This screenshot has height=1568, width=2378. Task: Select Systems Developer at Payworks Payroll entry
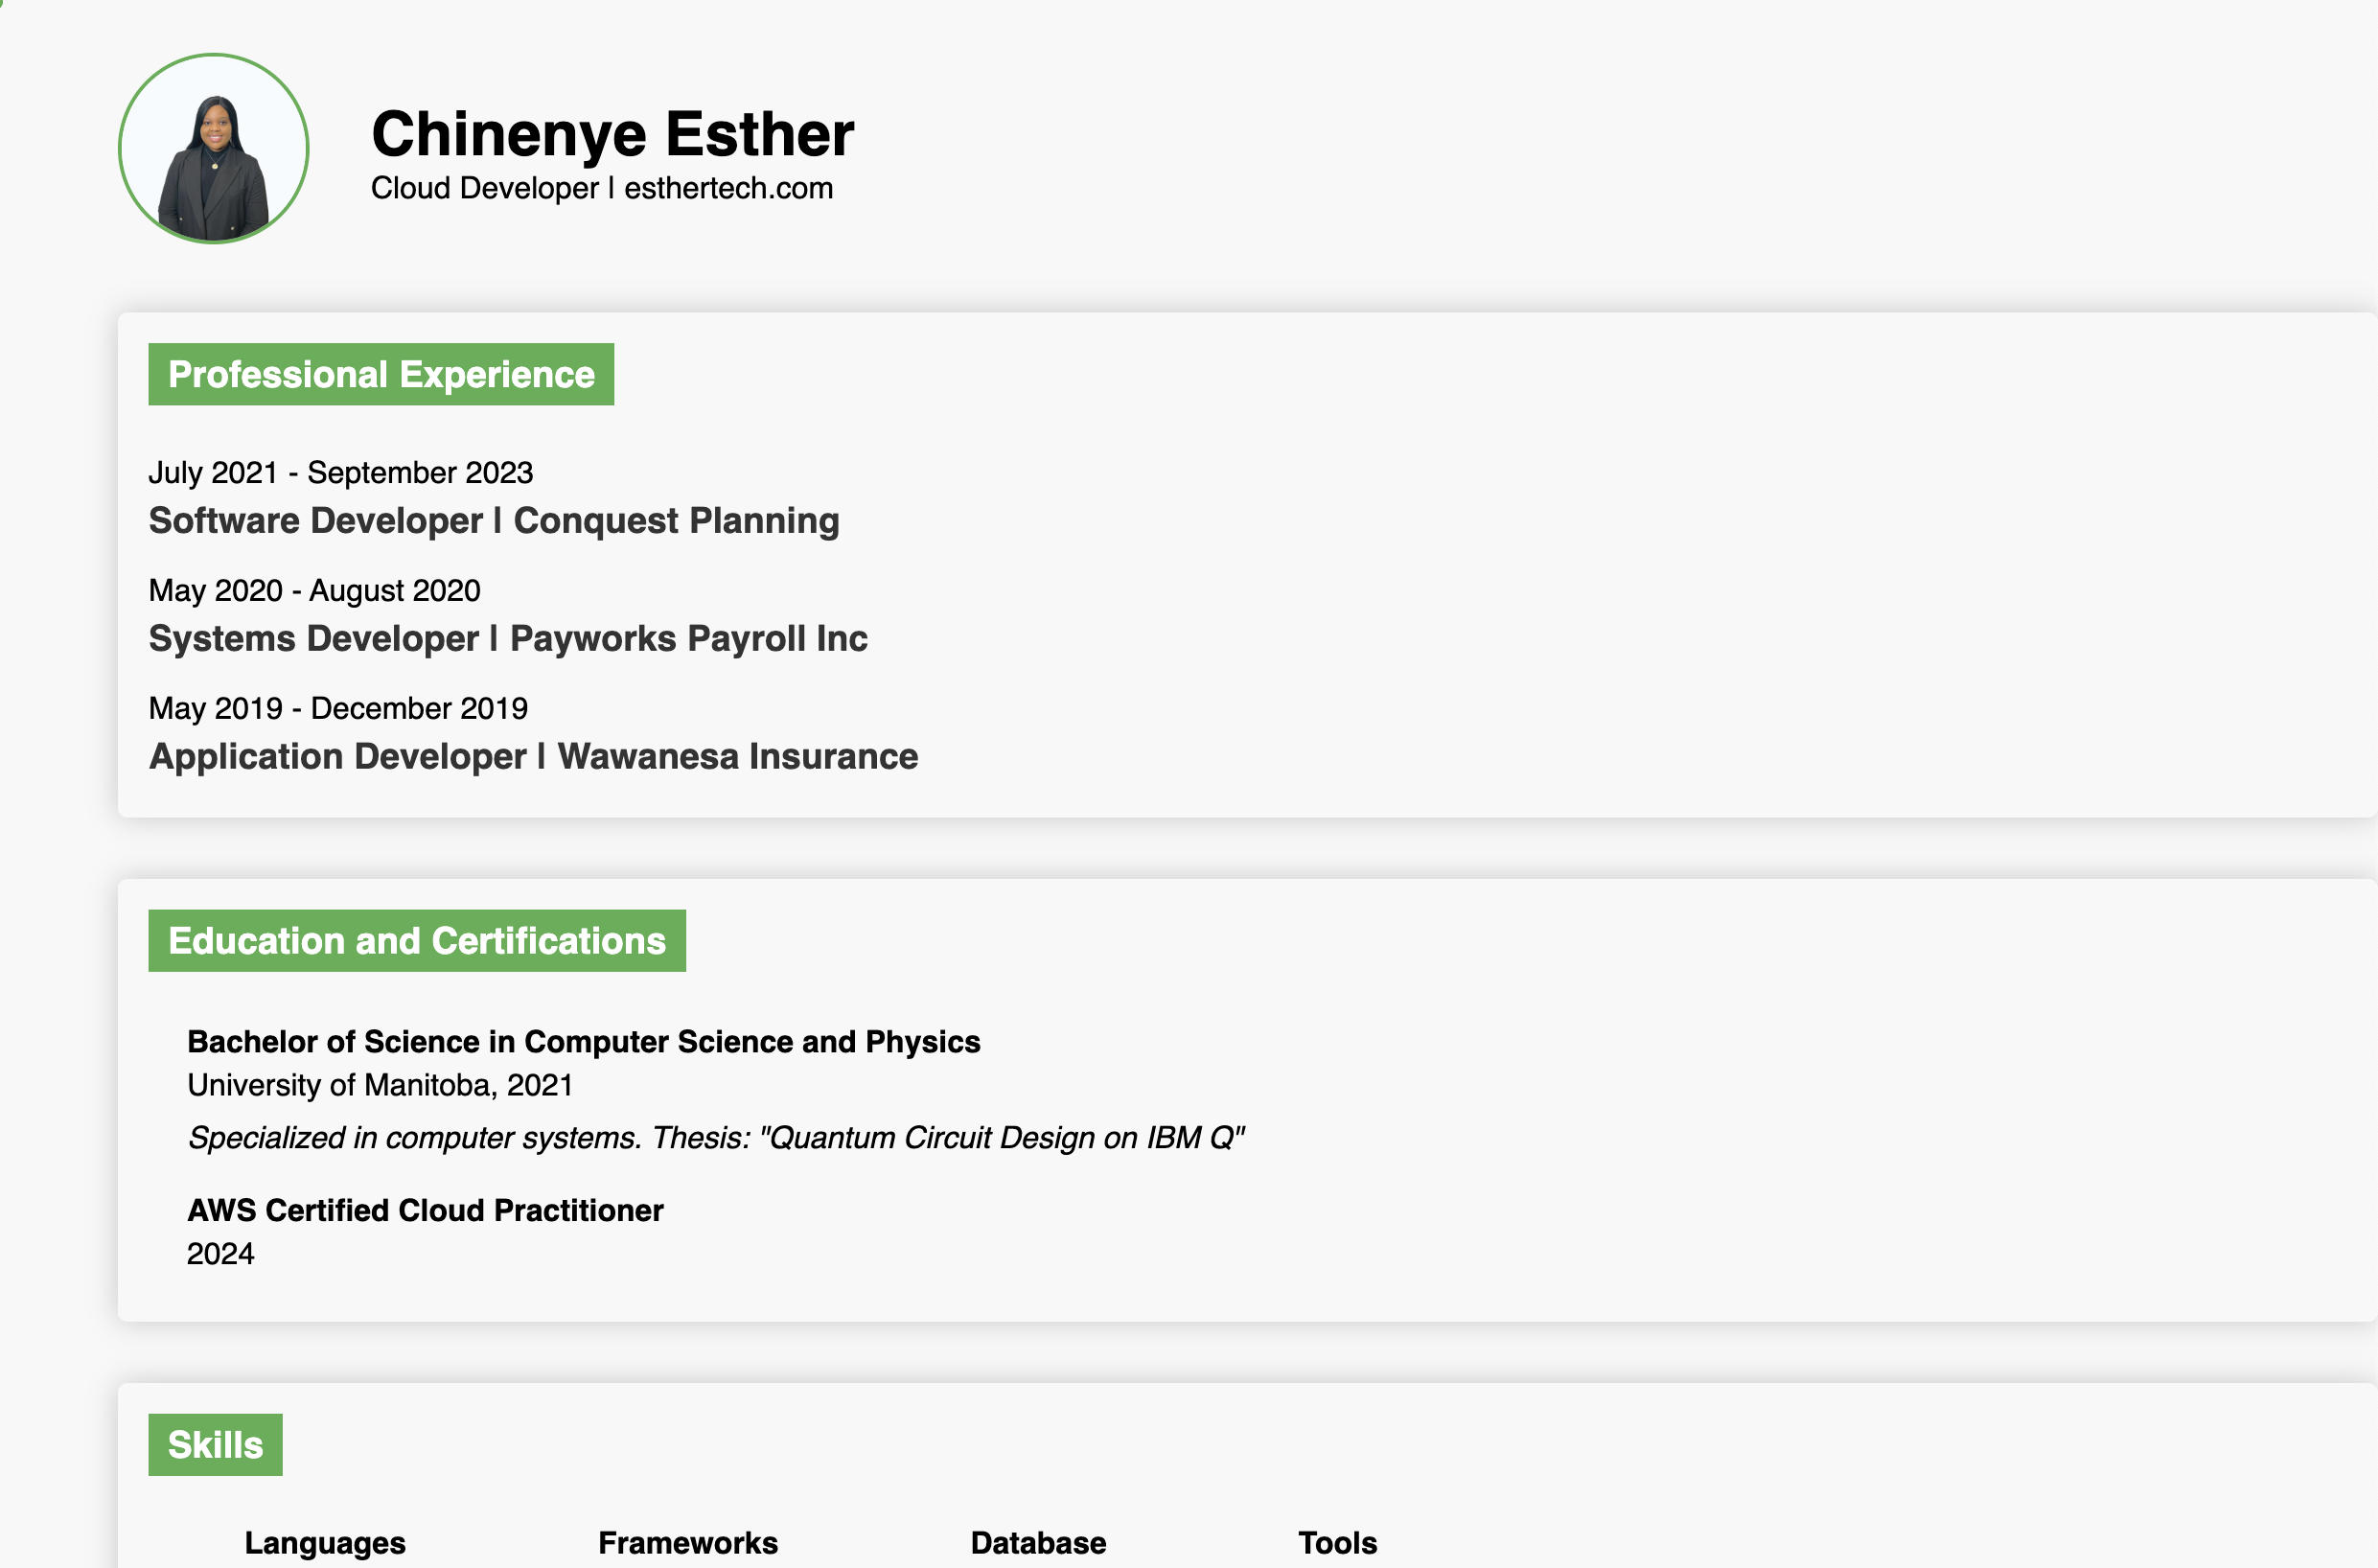click(507, 638)
